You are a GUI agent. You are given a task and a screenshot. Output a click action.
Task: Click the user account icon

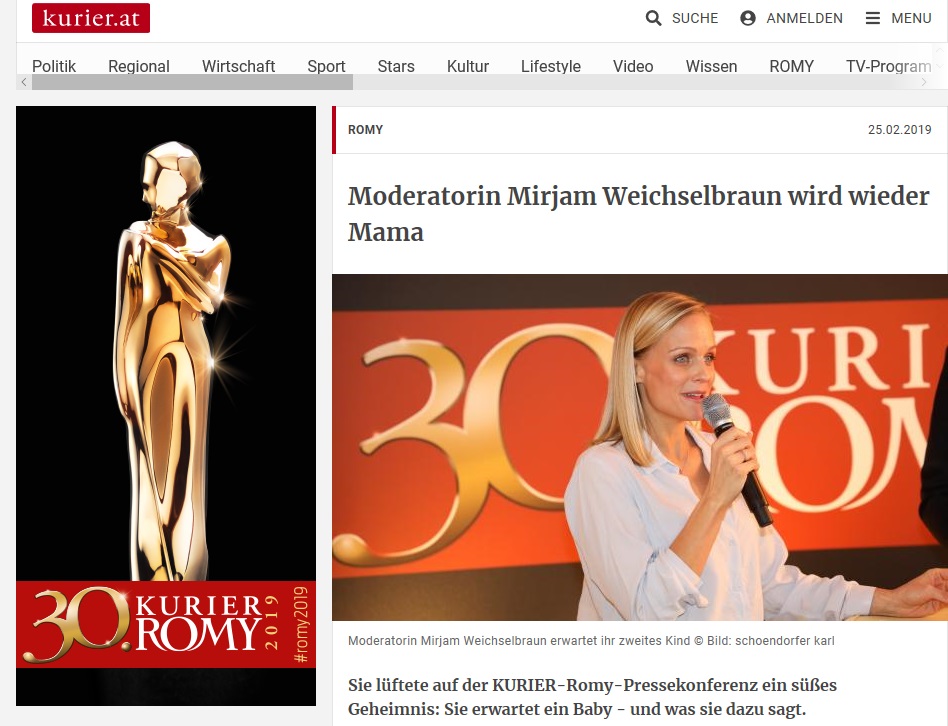click(x=748, y=18)
